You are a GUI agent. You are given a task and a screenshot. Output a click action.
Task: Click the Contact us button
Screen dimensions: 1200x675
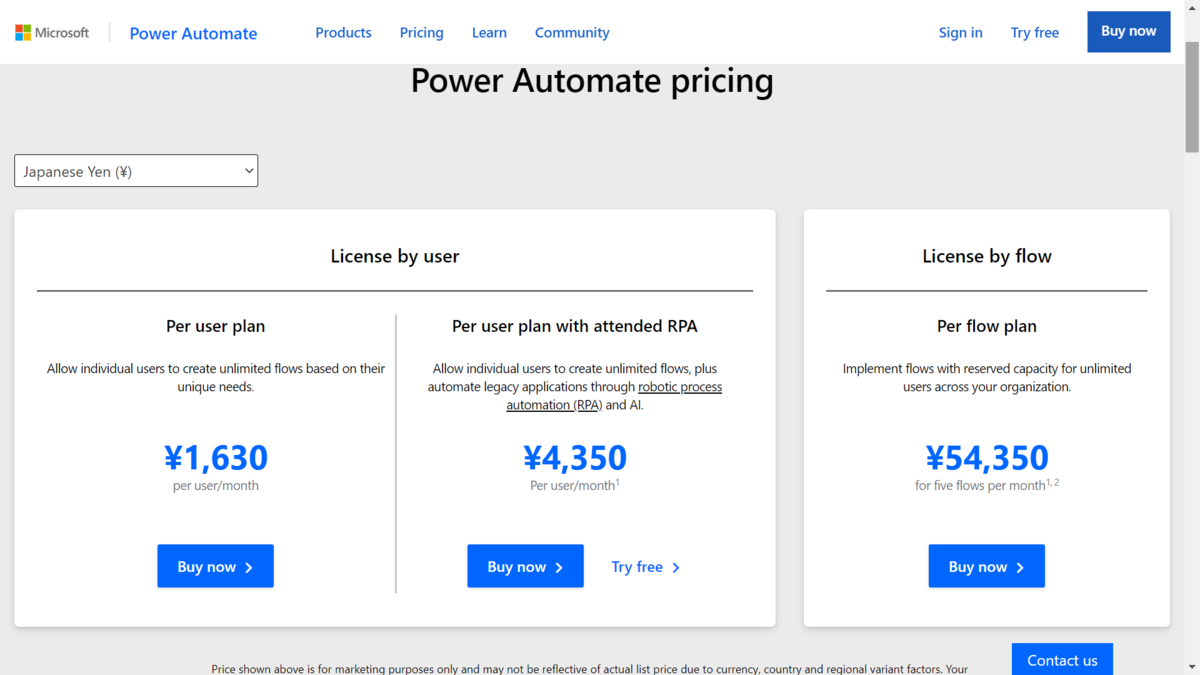(x=1062, y=659)
